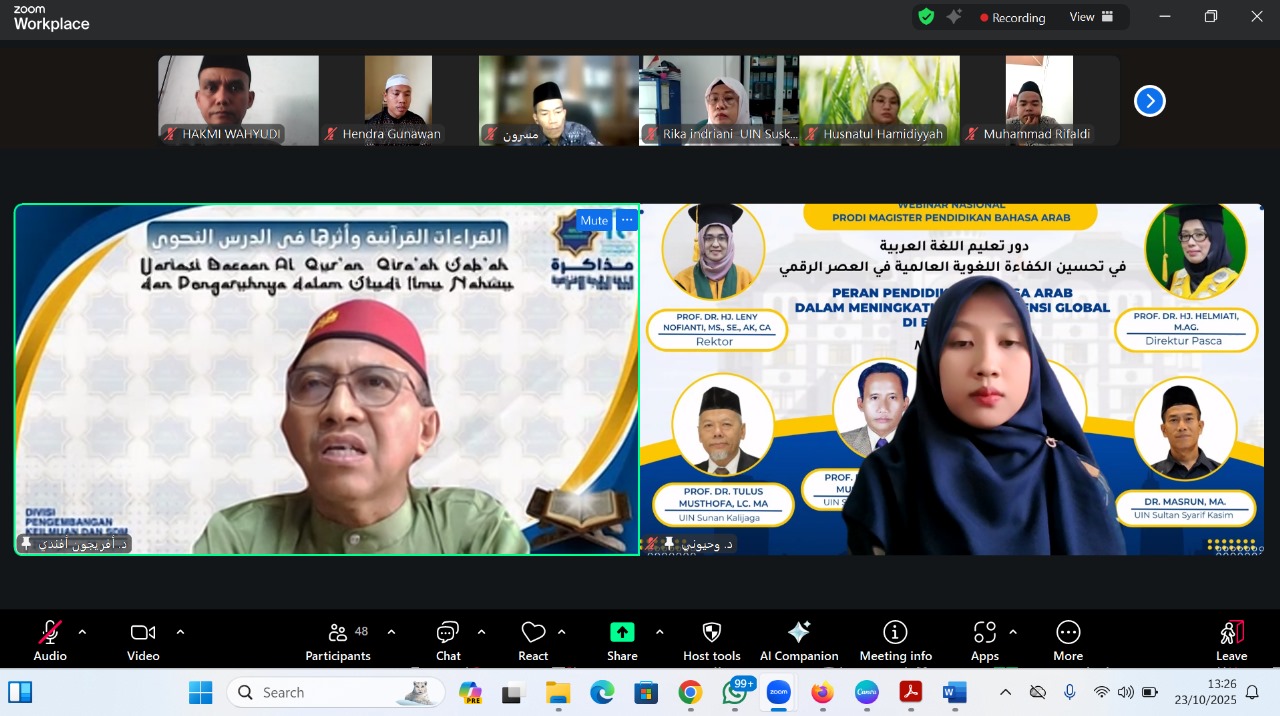Toggle camera with the Video button
Screen dimensions: 1280x716
[x=143, y=640]
